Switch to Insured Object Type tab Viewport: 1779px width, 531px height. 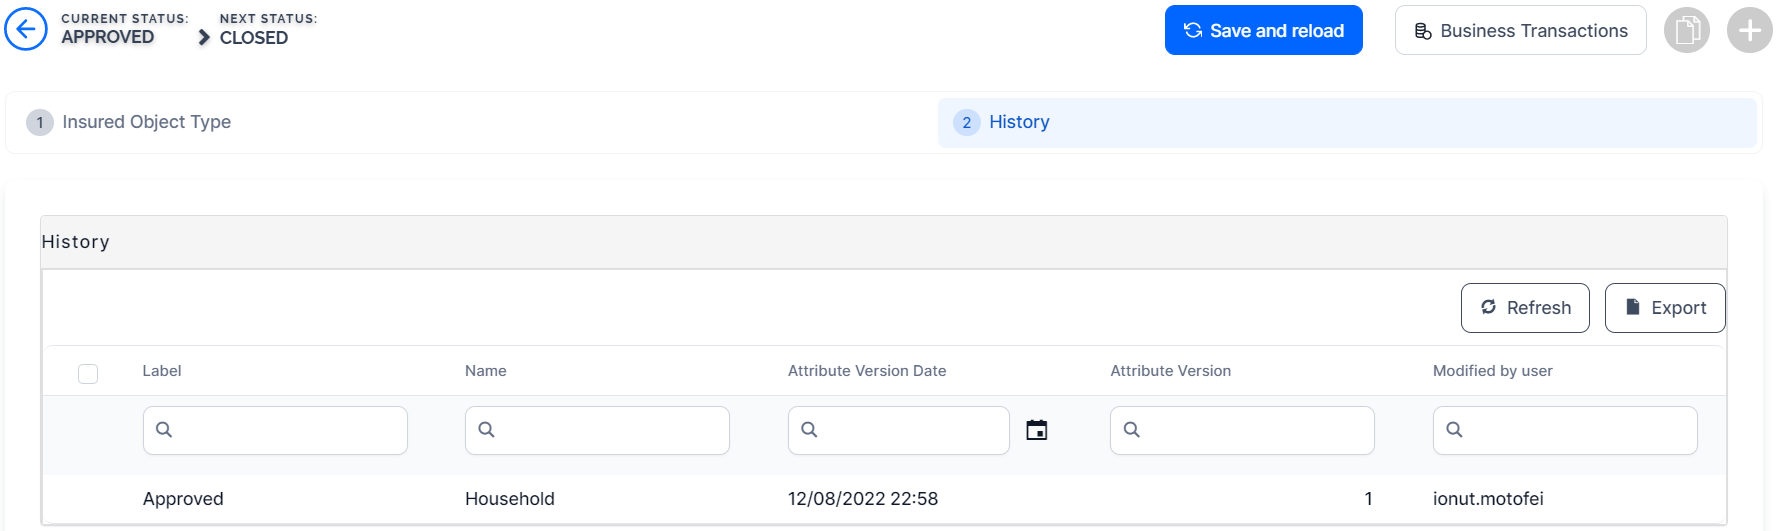146,122
